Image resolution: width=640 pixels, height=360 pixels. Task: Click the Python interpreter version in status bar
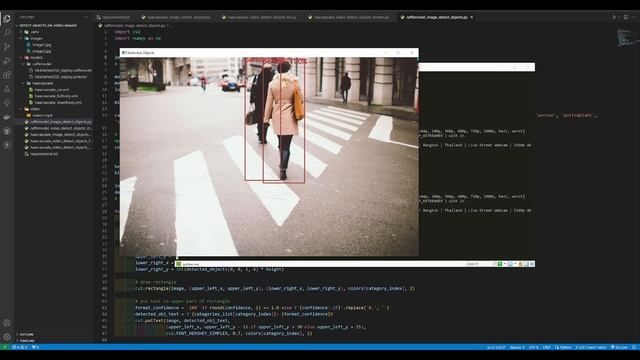pos(591,347)
